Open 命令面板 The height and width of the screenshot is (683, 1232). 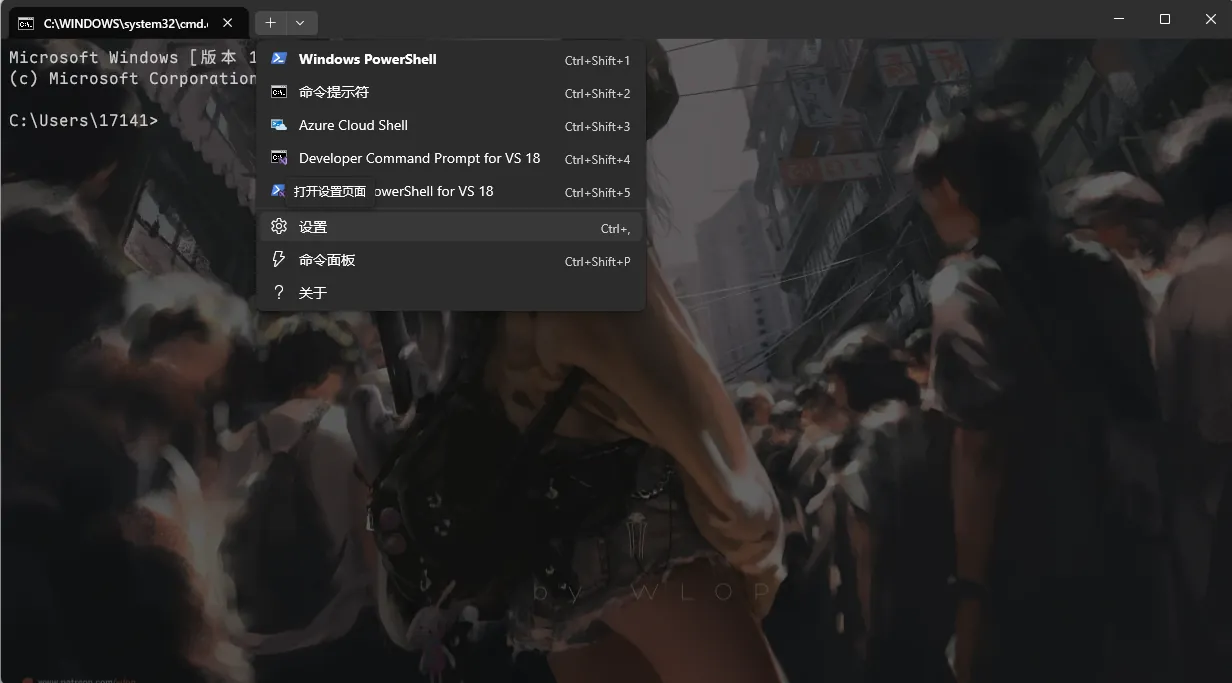click(450, 260)
